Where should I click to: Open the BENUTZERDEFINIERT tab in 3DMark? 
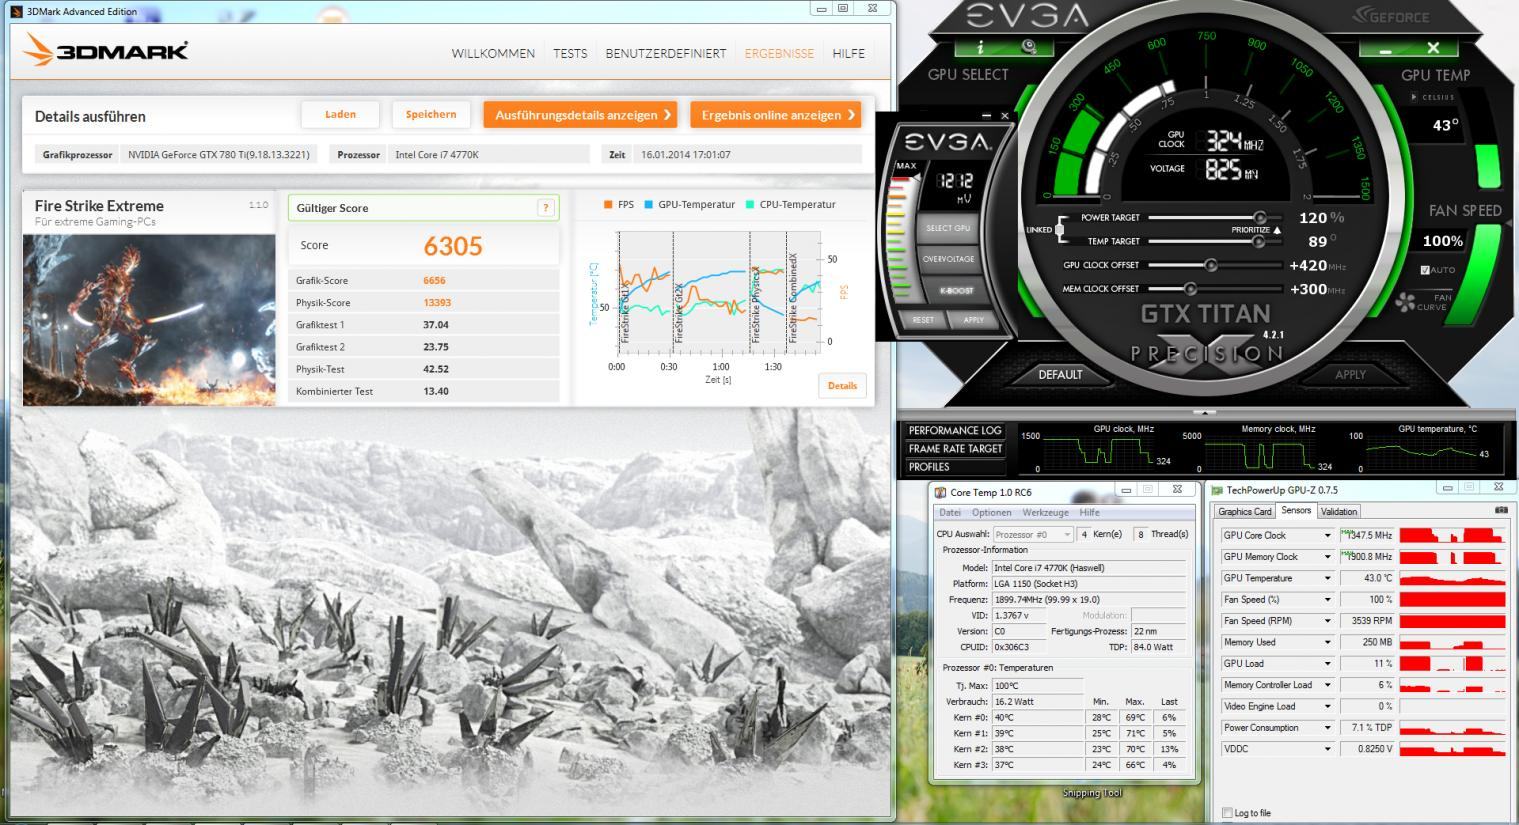pos(666,54)
